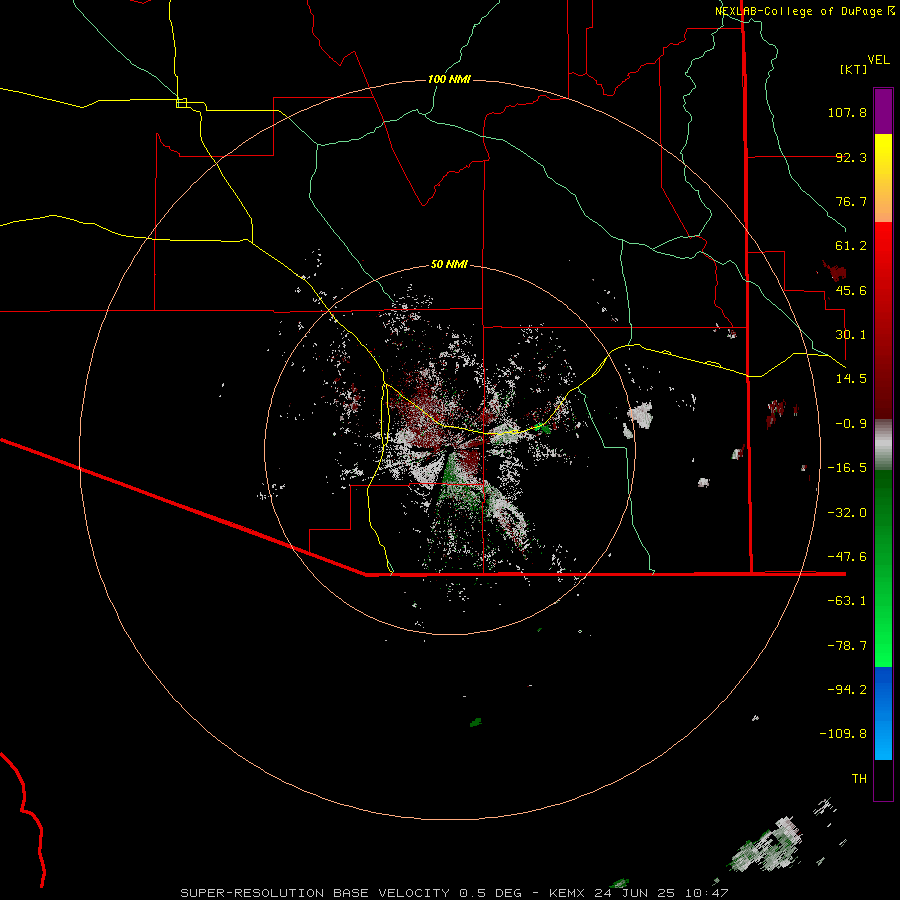The width and height of the screenshot is (900, 900).
Task: Click the 100 NMI range ring label
Action: (x=449, y=79)
